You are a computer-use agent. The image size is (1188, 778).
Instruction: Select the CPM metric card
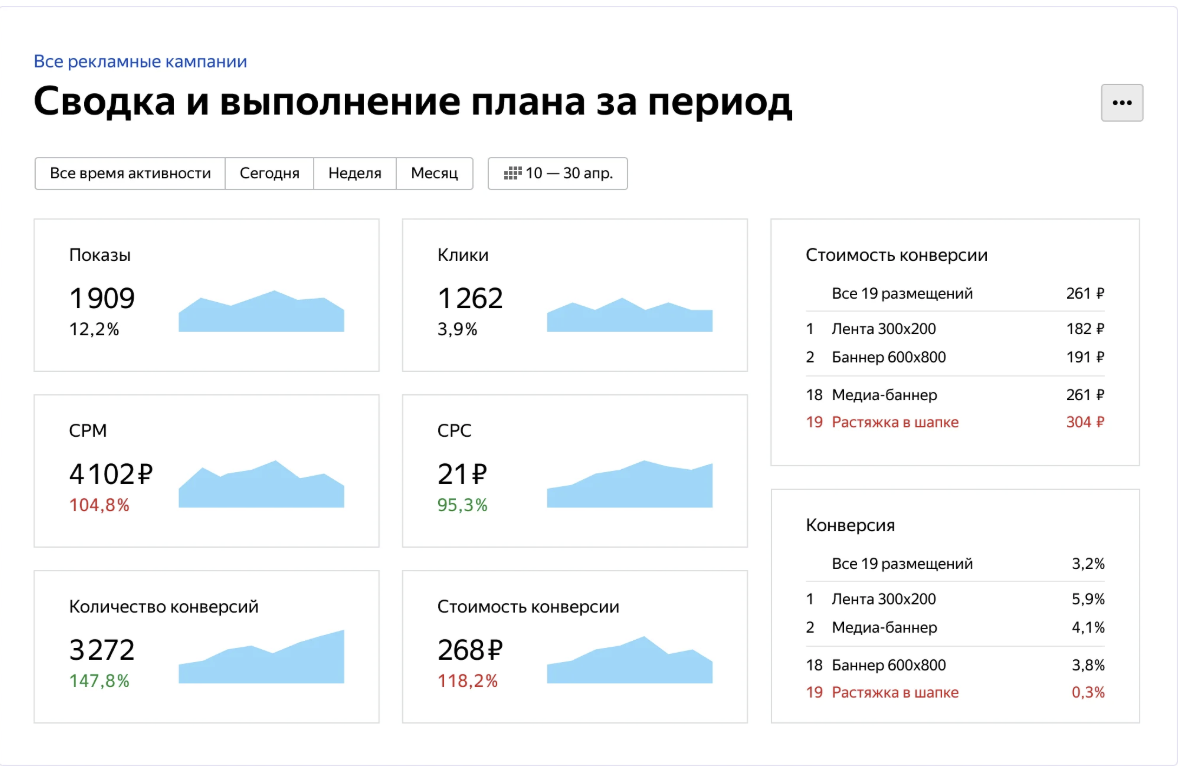point(206,470)
